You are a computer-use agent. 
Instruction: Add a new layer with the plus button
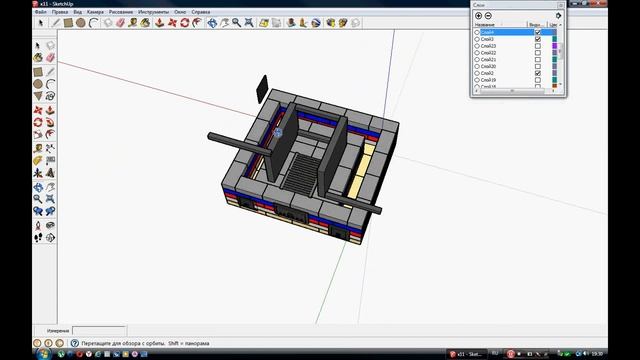click(478, 16)
